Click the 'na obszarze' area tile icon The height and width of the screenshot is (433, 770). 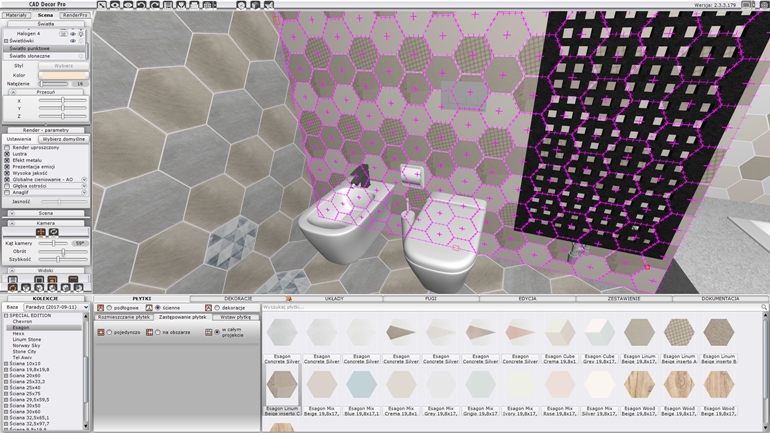pos(150,332)
